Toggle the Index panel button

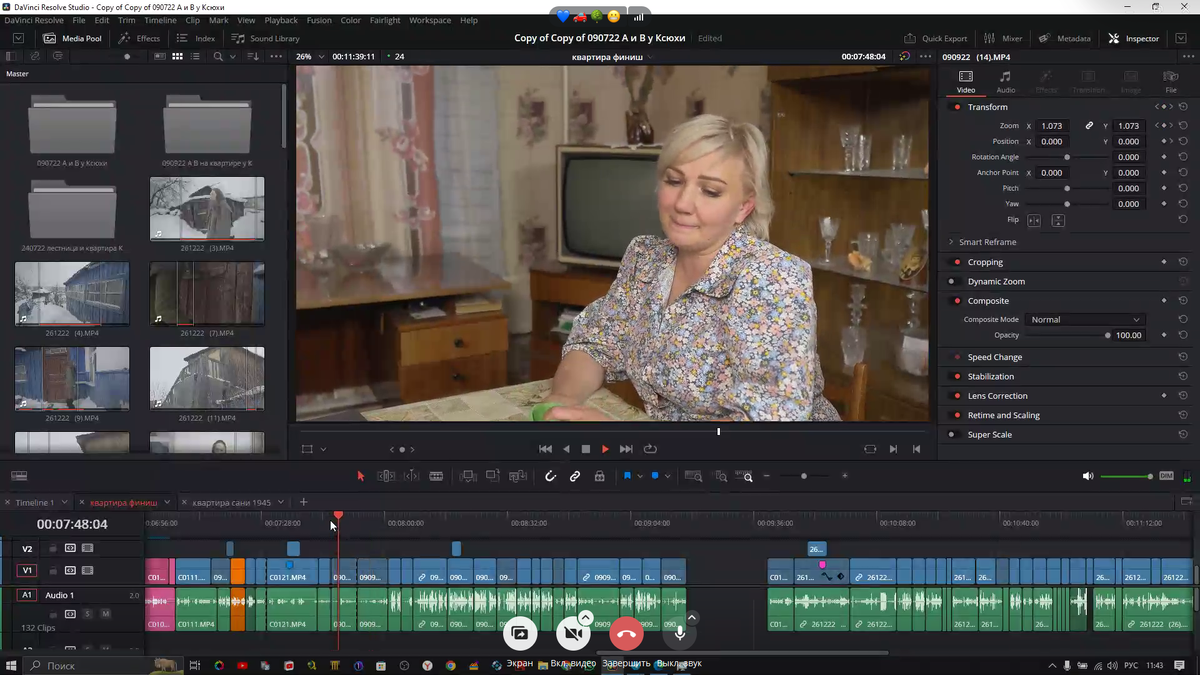tap(196, 38)
